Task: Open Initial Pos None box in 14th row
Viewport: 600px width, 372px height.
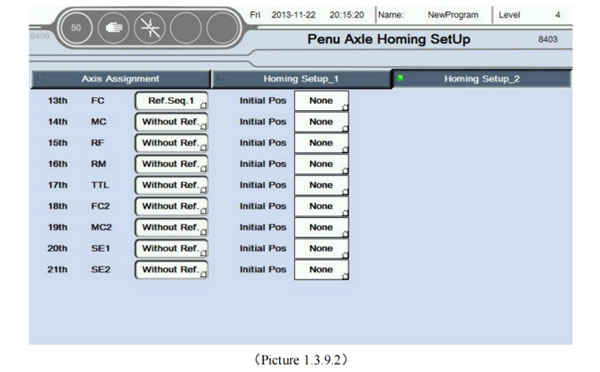Action: tap(321, 122)
